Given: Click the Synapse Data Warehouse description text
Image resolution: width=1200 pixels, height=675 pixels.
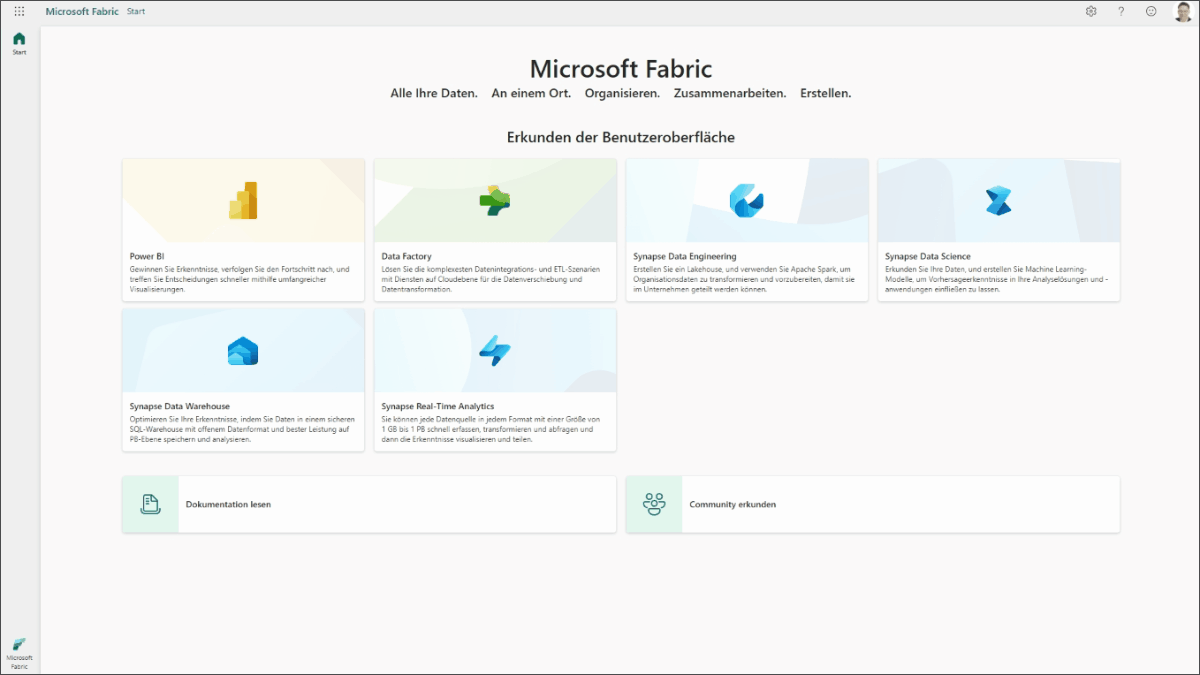Looking at the screenshot, I should [x=240, y=429].
